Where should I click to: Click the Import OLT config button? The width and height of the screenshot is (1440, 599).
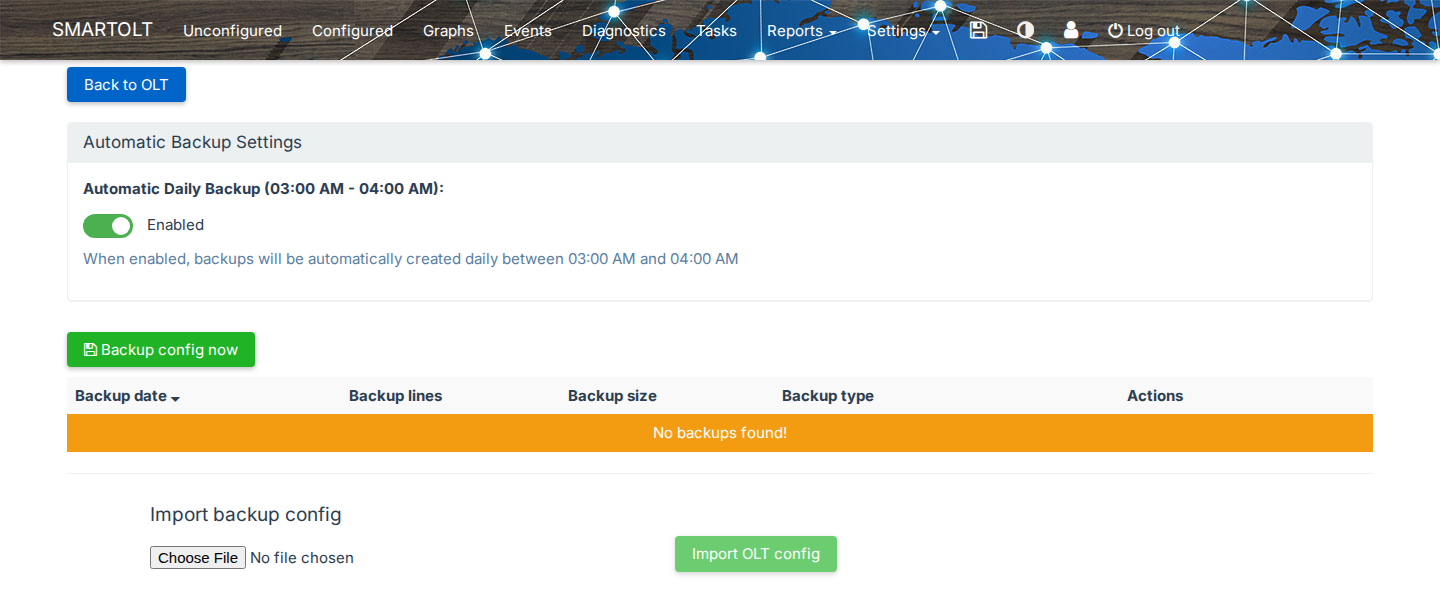click(x=756, y=554)
